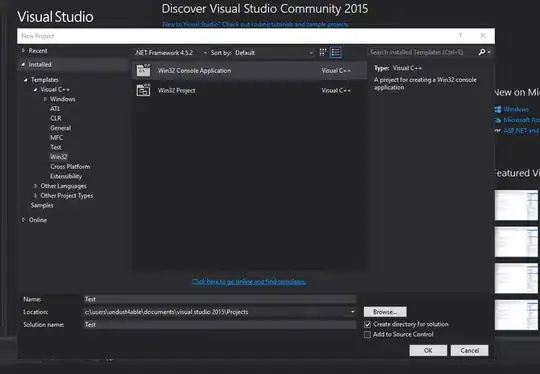
Task: Open the .NET Framework 4.5.2 dropdown
Action: pyautogui.click(x=171, y=53)
